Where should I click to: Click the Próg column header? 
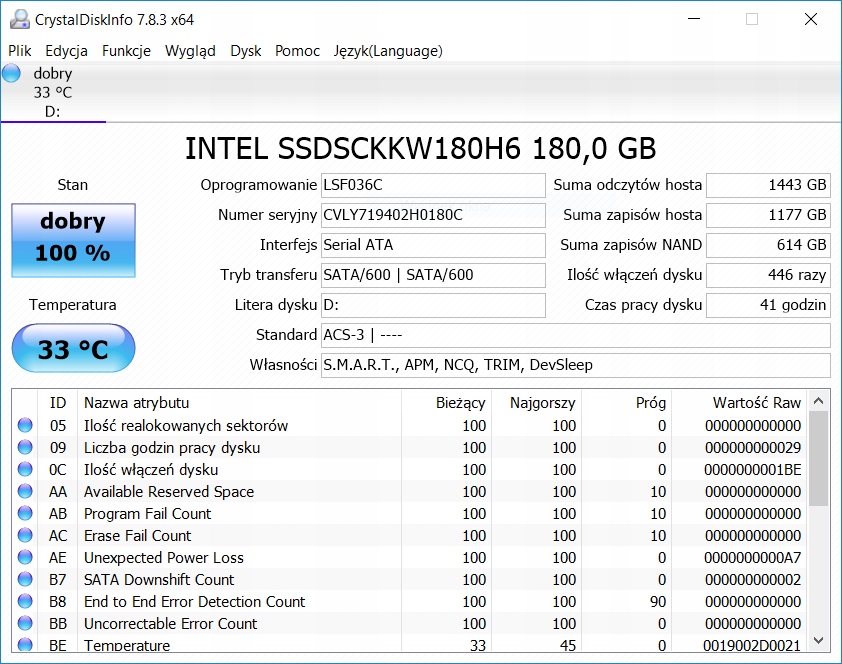point(626,403)
